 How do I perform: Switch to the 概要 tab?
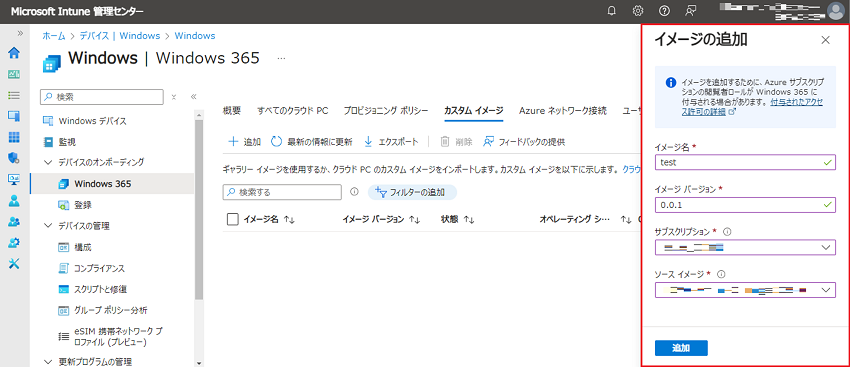[232, 111]
